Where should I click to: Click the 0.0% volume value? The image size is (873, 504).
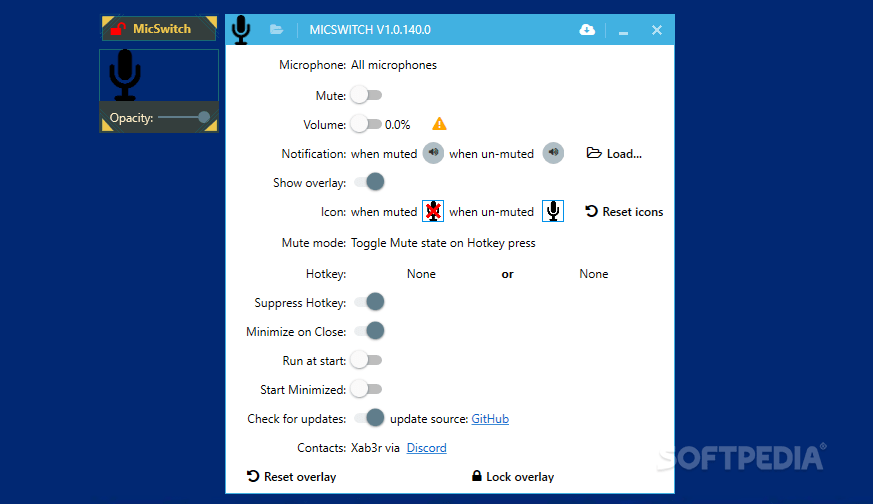tap(398, 125)
